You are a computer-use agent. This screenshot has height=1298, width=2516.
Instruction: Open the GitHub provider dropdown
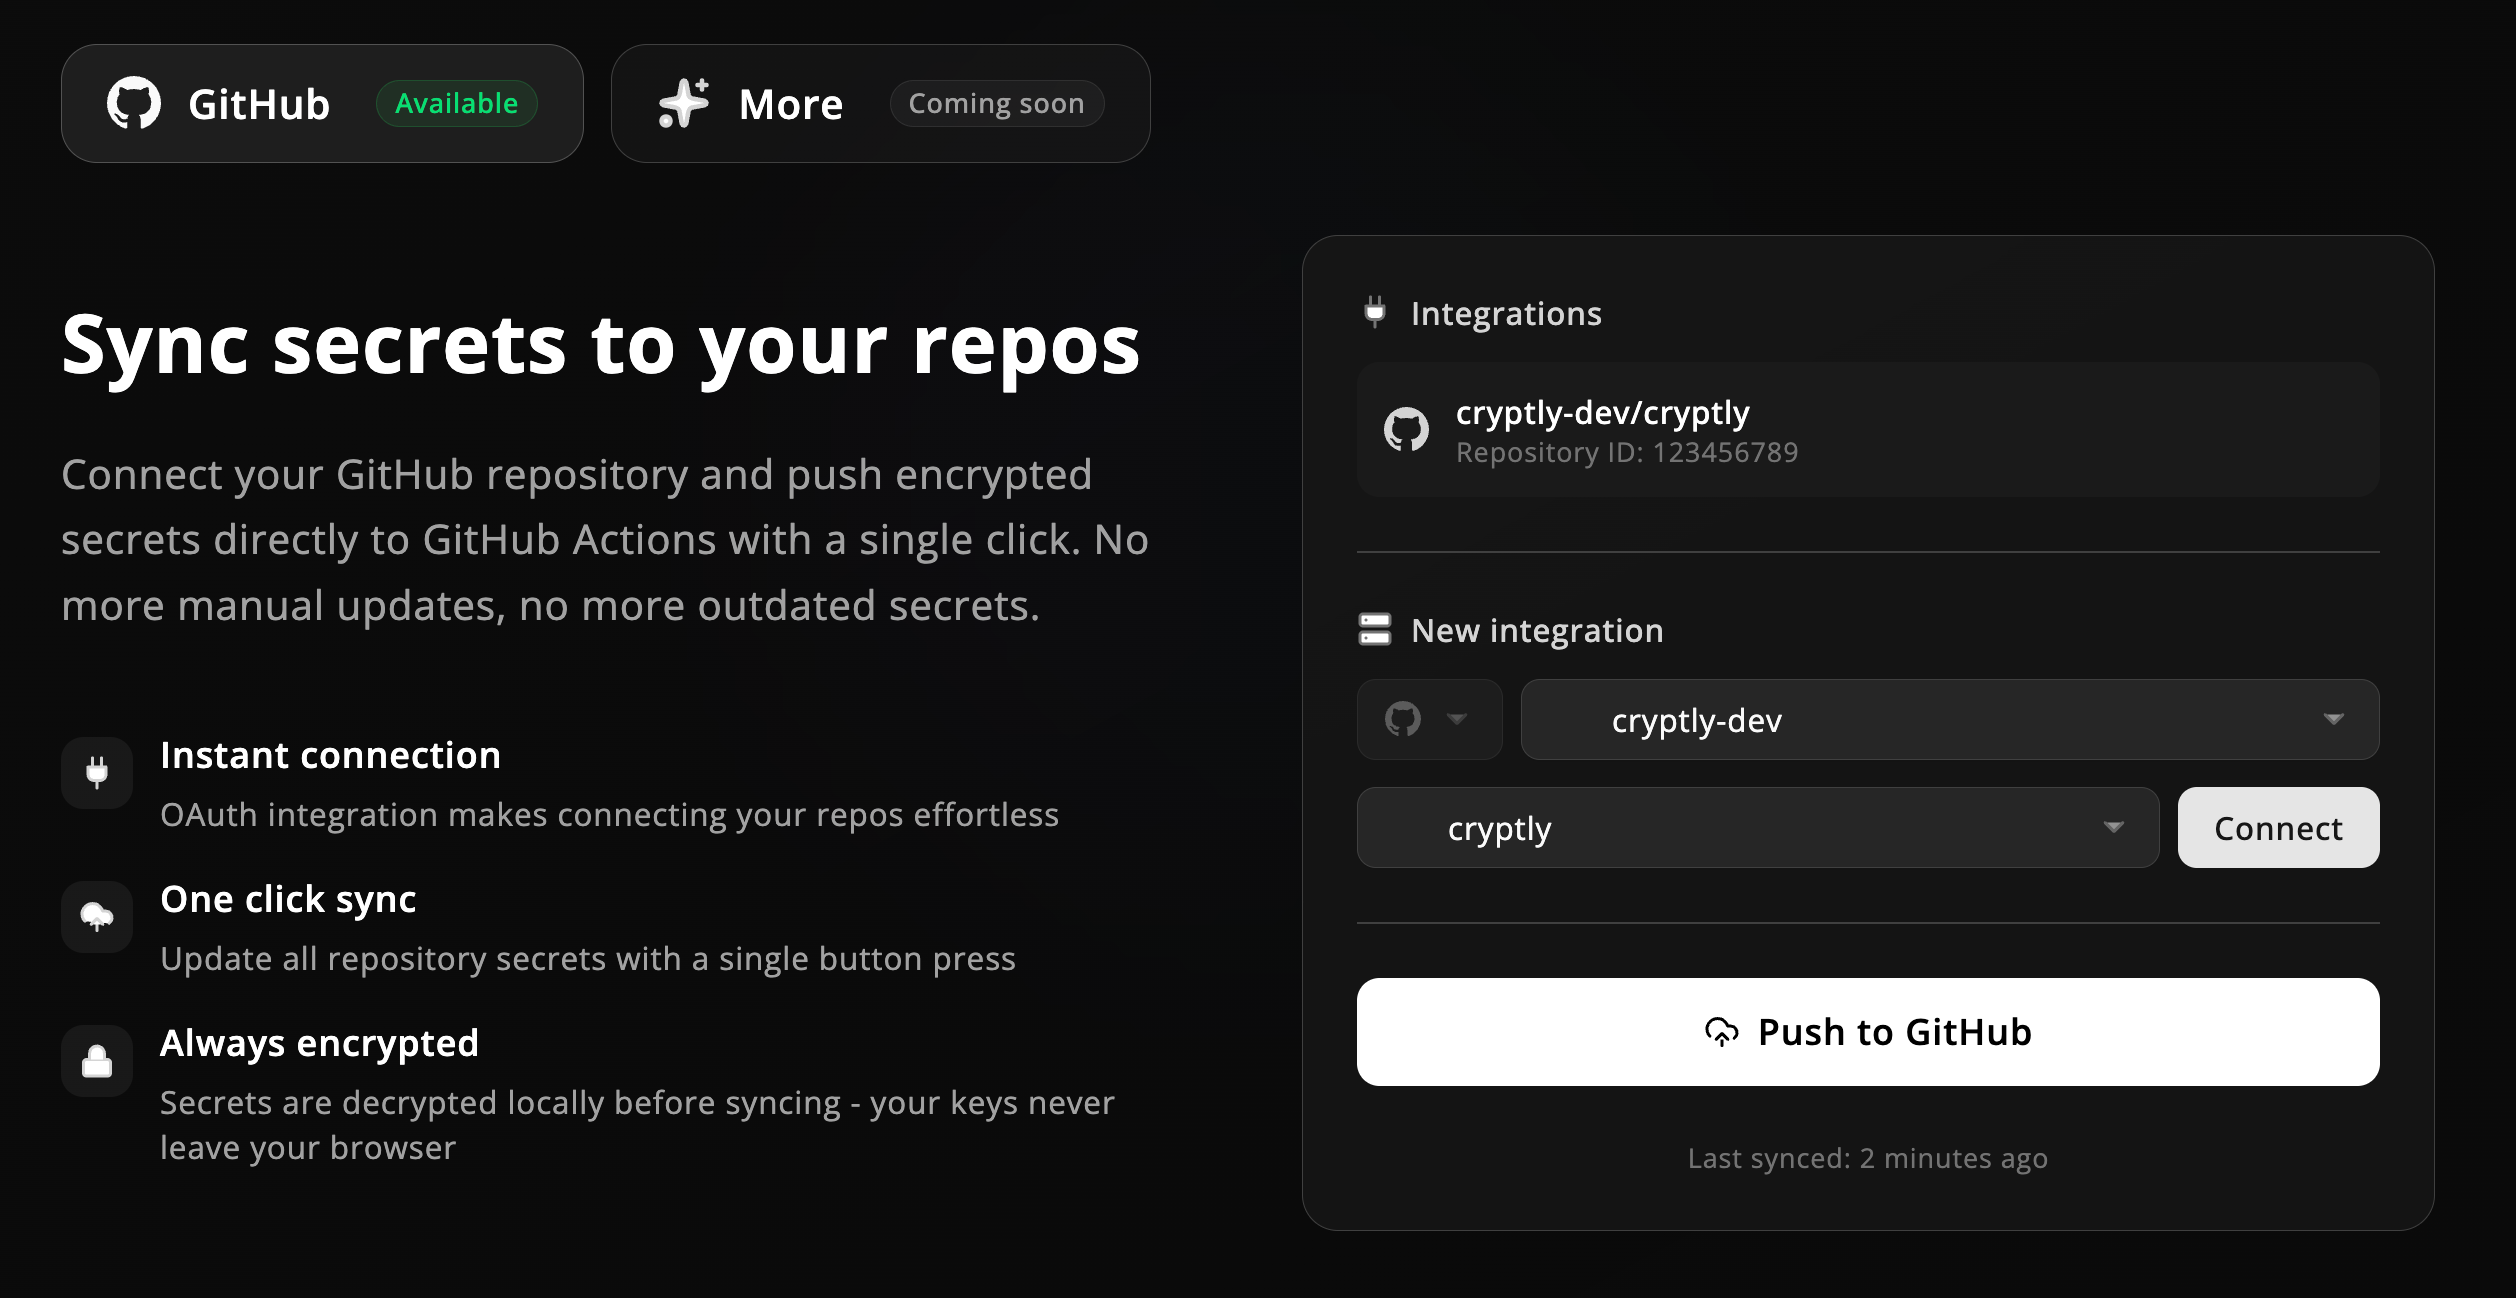(x=1429, y=719)
